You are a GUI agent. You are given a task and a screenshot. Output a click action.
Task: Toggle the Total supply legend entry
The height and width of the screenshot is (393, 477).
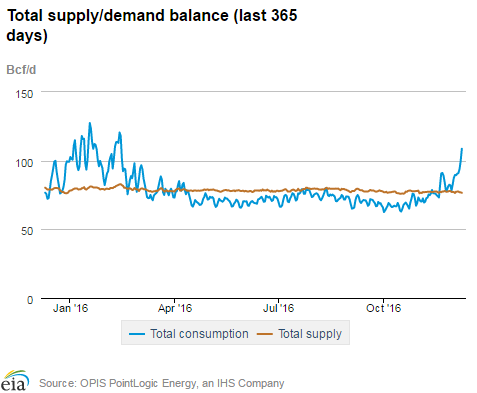(299, 334)
